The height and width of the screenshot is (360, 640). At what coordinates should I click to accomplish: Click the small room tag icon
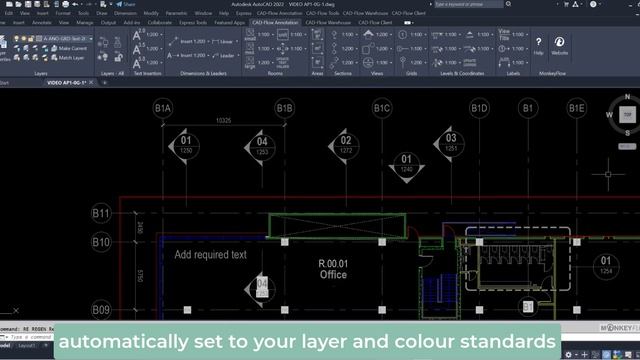point(250,35)
